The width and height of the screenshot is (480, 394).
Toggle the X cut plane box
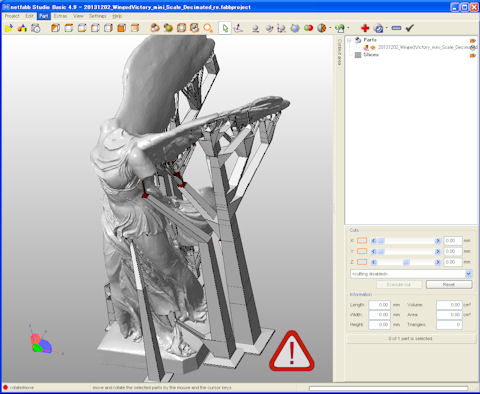click(362, 241)
